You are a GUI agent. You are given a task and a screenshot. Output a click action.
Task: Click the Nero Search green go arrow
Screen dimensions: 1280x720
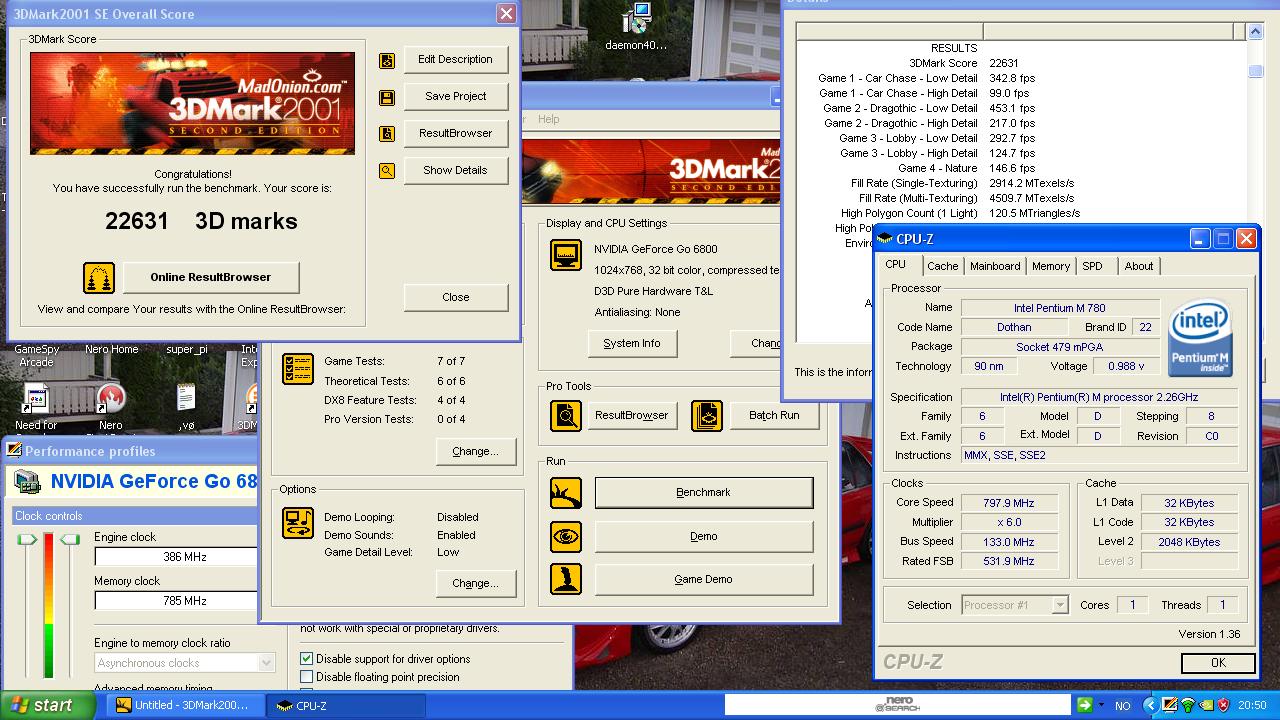pyautogui.click(x=1085, y=705)
